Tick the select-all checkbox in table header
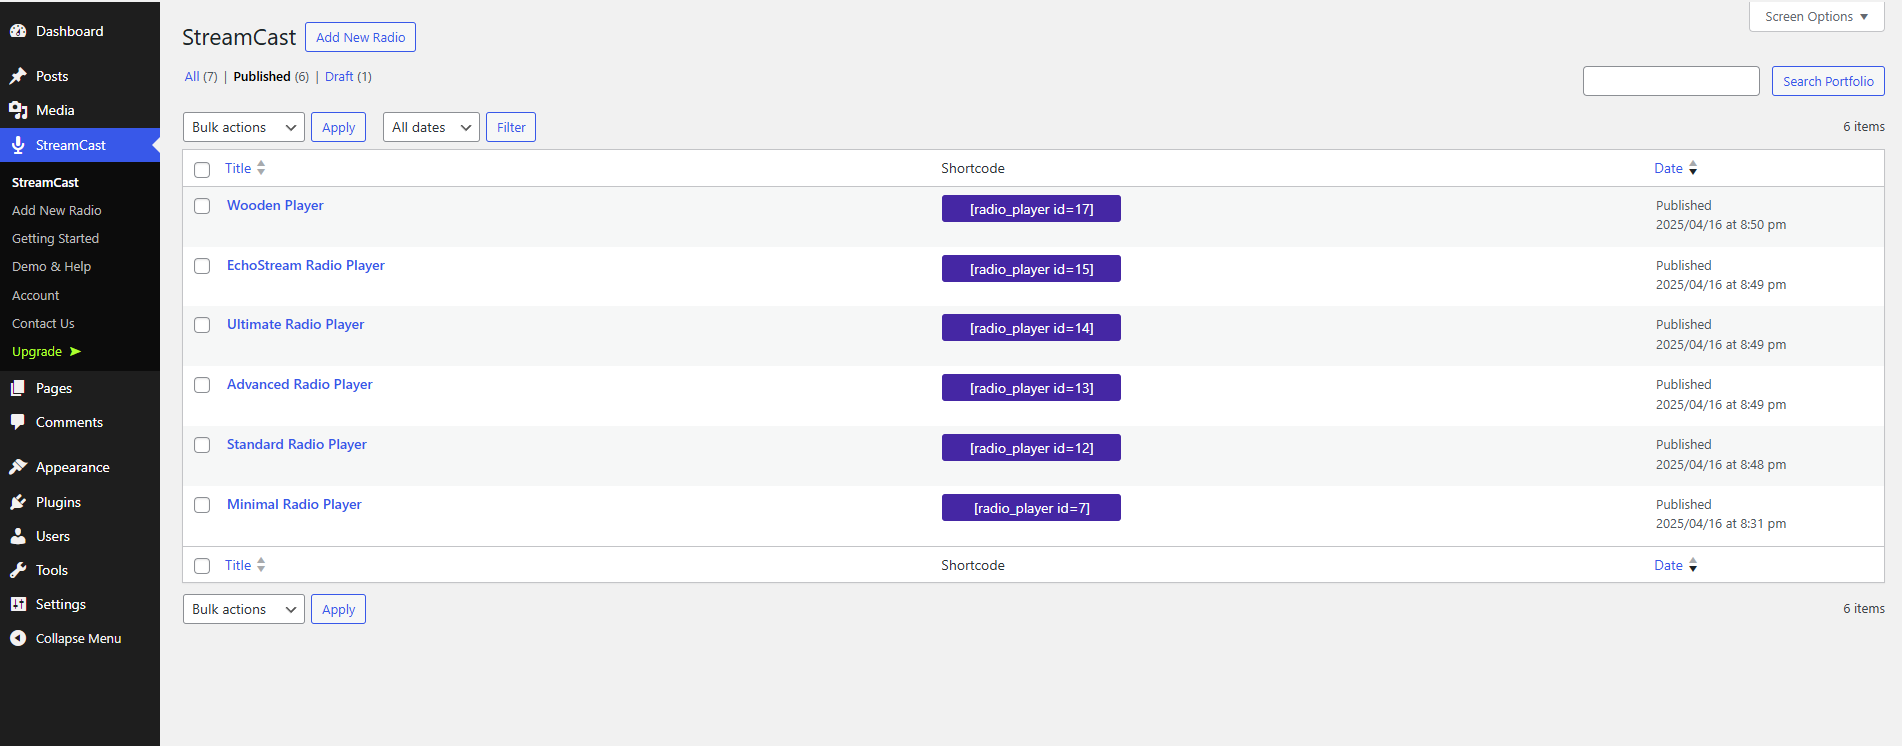The image size is (1902, 746). pyautogui.click(x=202, y=169)
